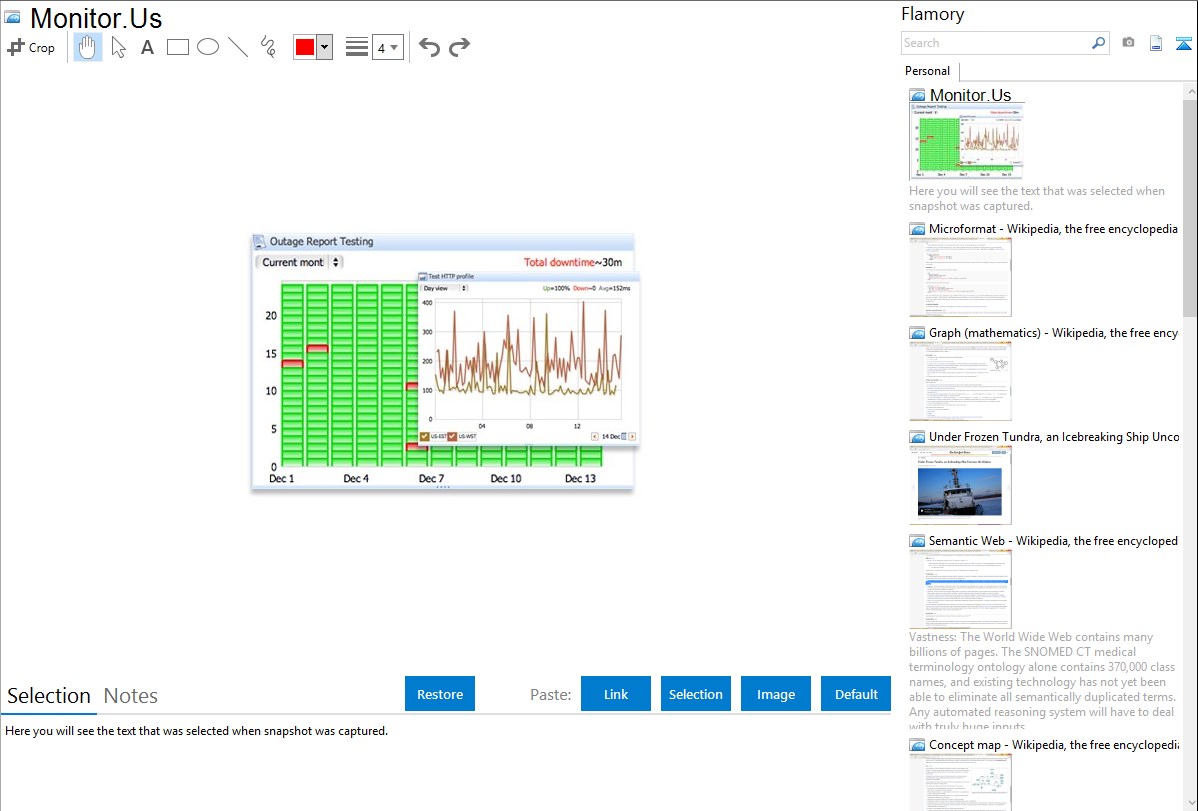Viewport: 1198px width, 811px height.
Task: Pick the ellipse shape tool
Action: tap(208, 47)
